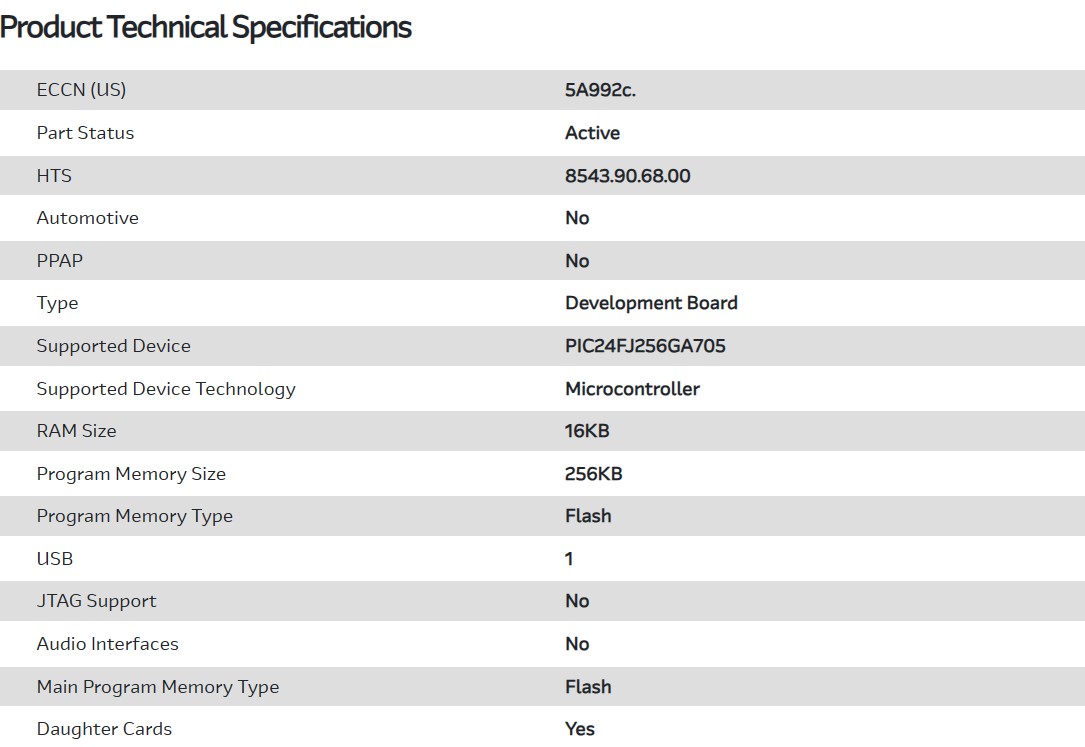Click the Microcontroller technology value
The image size is (1085, 747).
[x=632, y=389]
